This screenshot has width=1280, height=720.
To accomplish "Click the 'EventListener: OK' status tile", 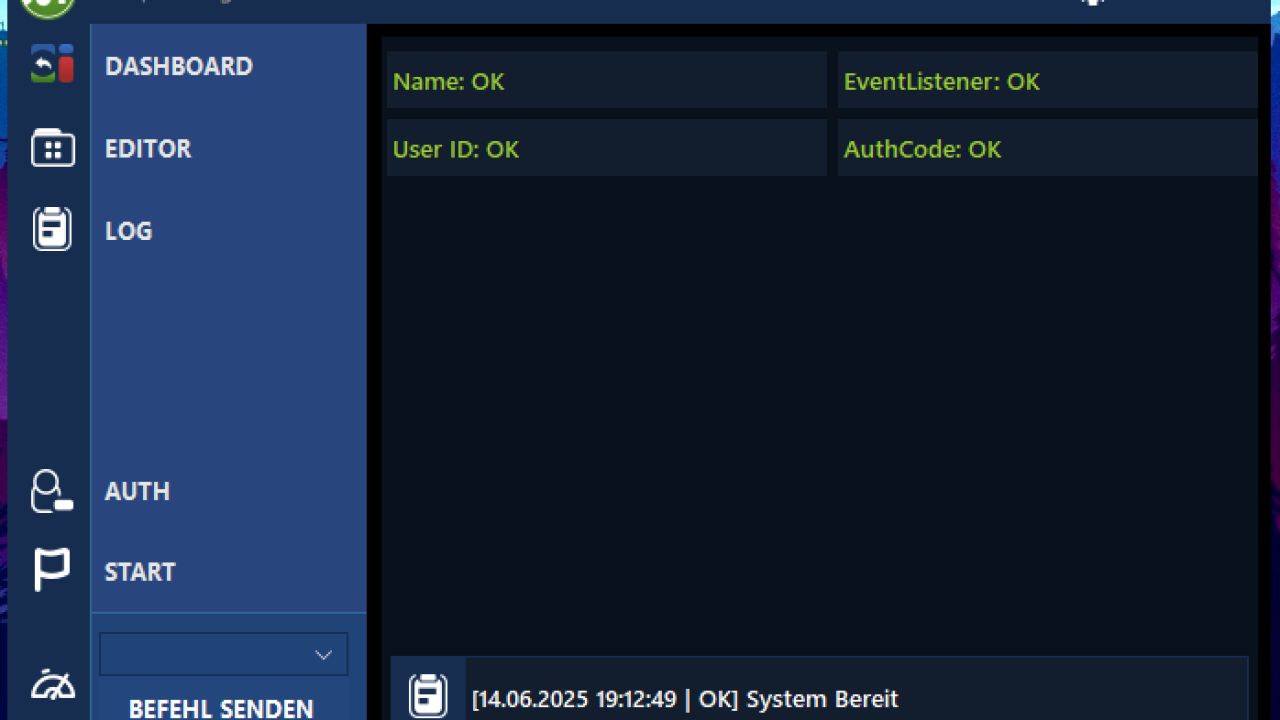I will 1047,81.
